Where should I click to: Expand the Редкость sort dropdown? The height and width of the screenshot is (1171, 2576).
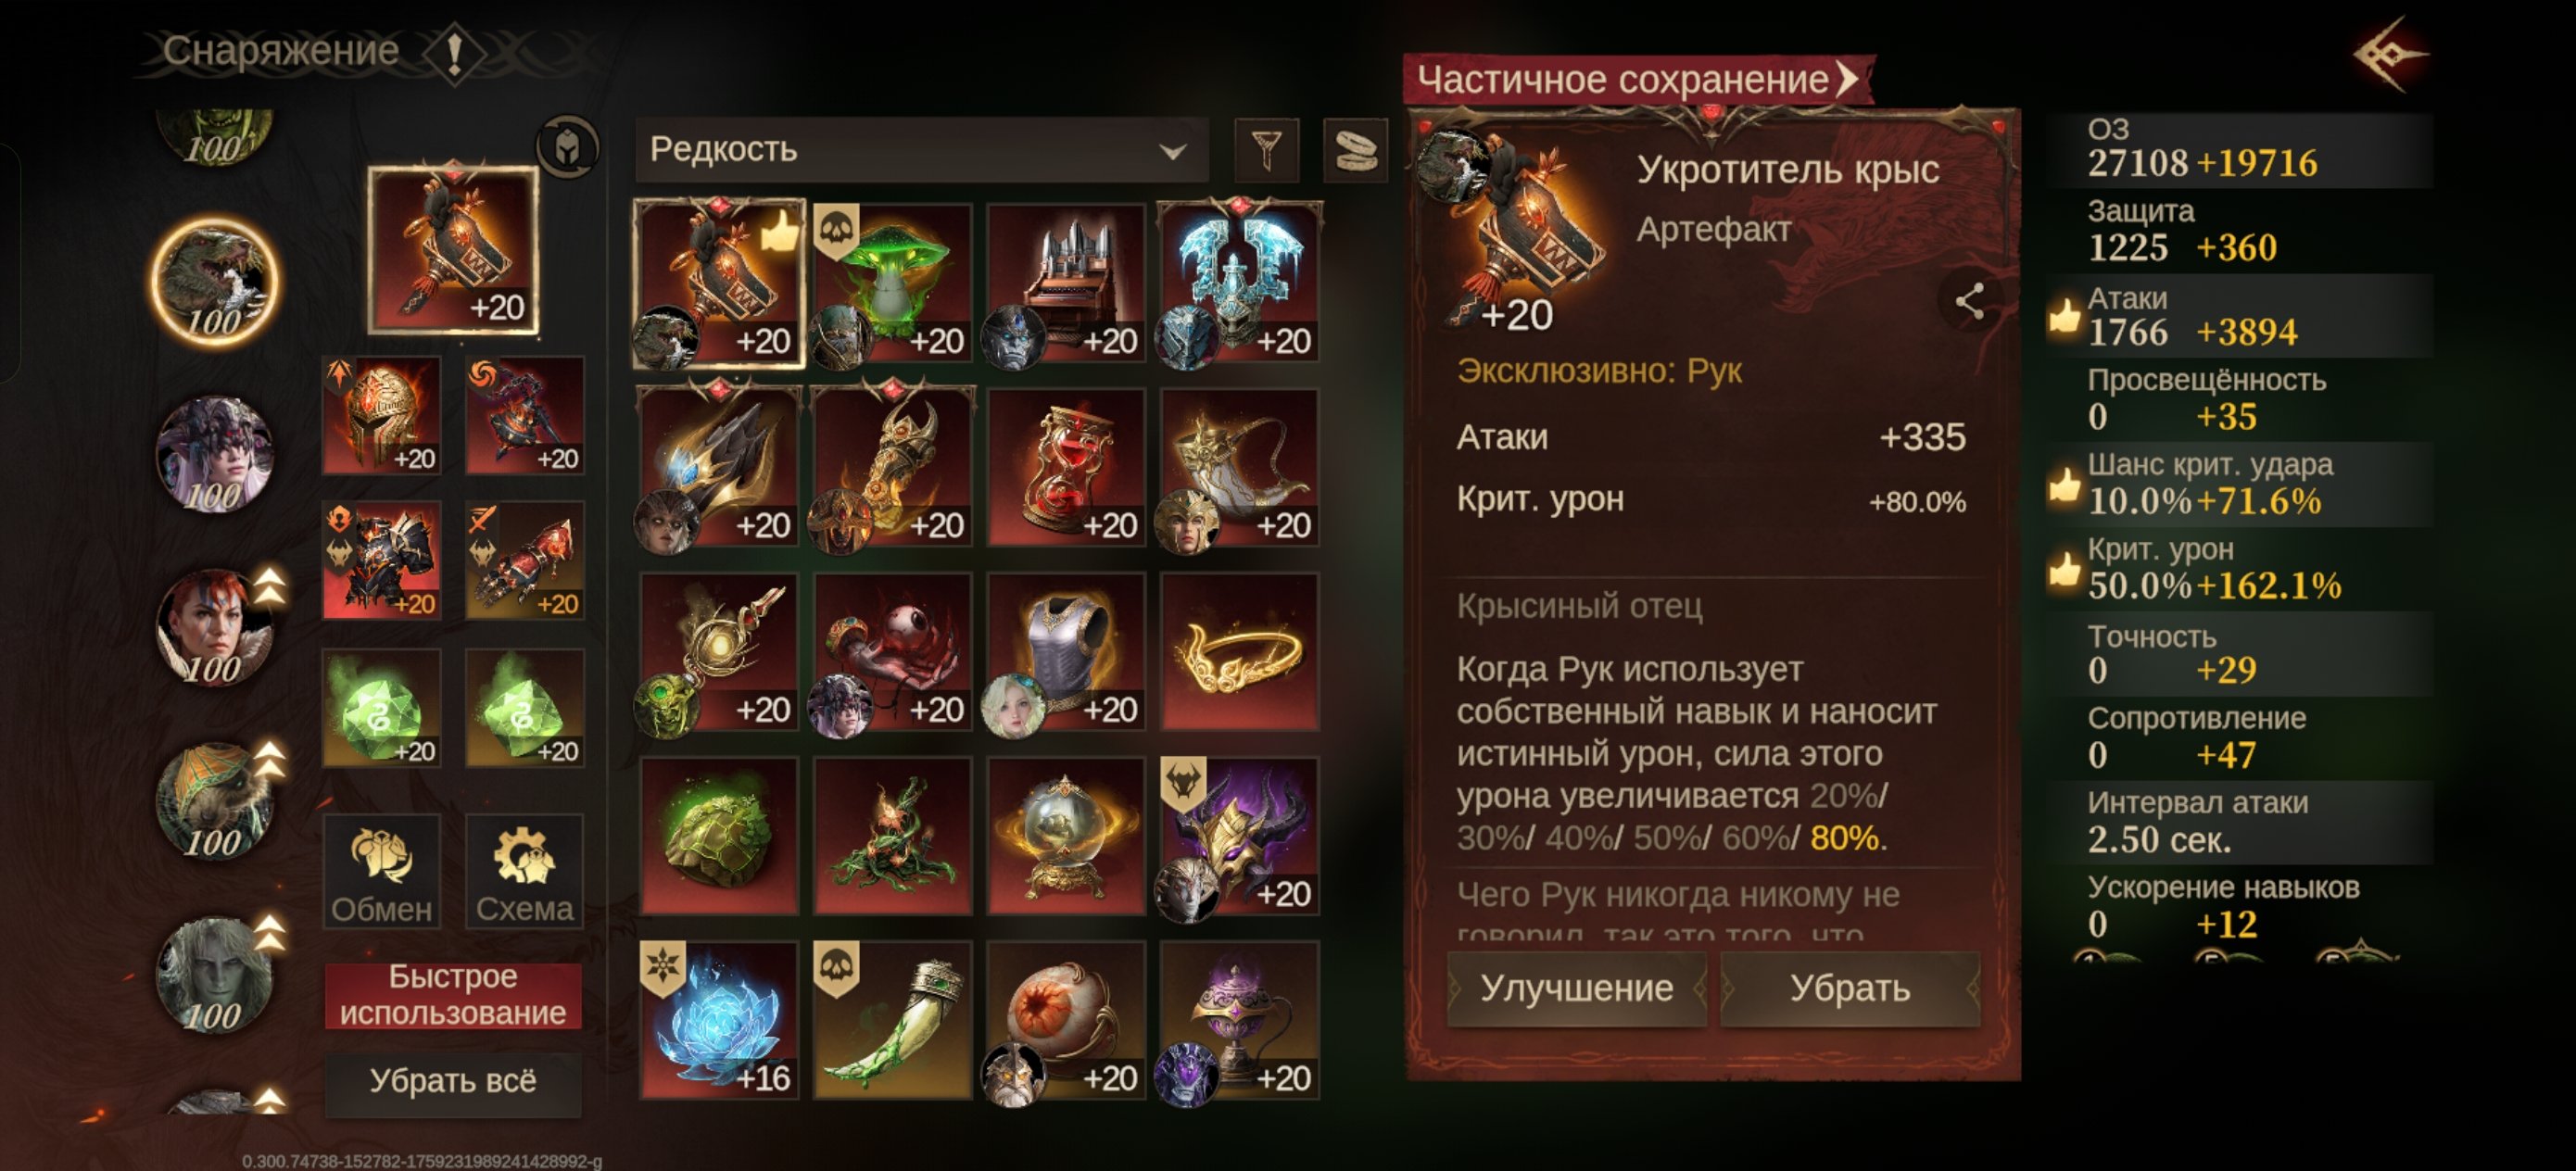(920, 150)
